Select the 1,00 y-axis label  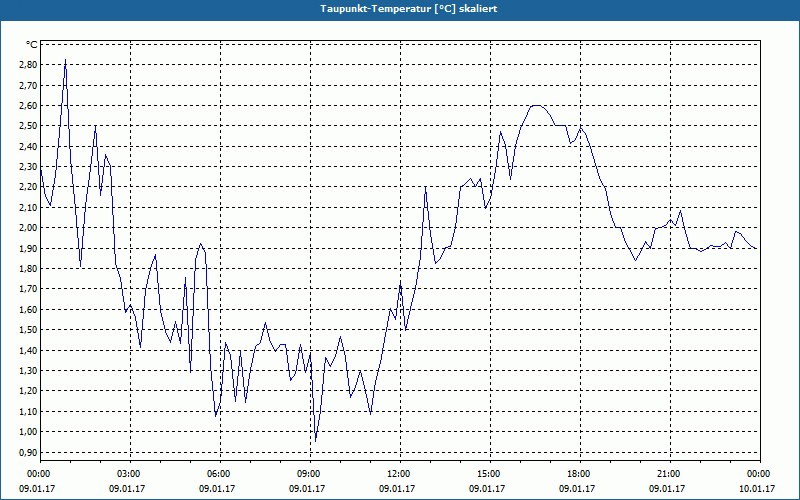tap(29, 432)
